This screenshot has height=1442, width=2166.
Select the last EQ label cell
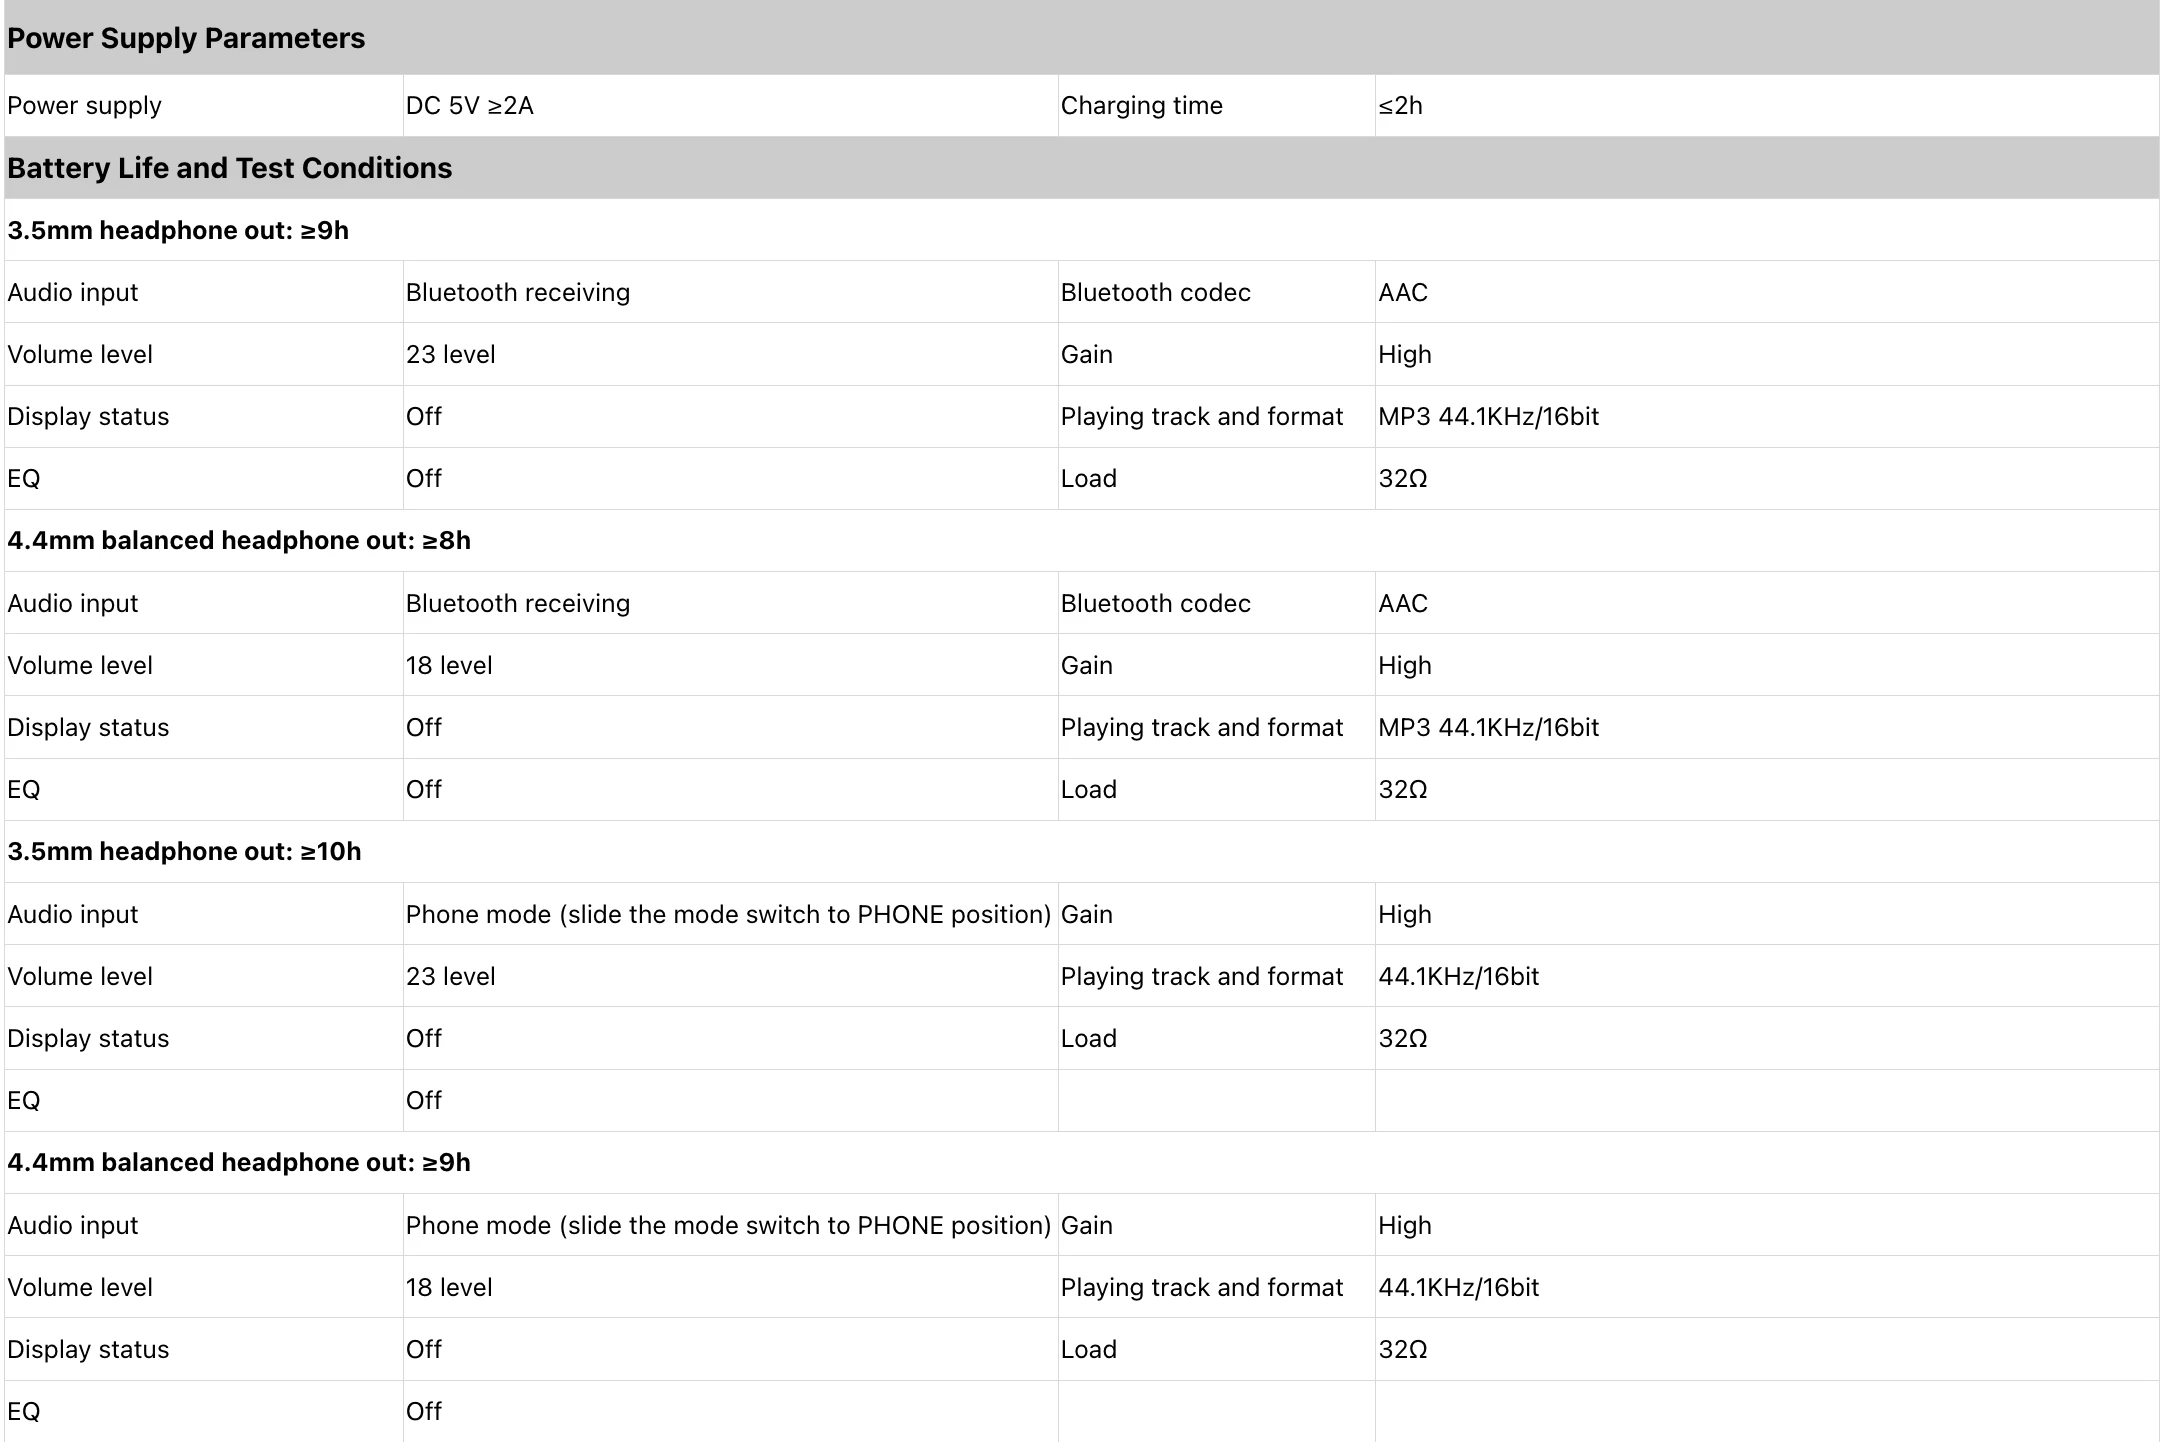203,1412
